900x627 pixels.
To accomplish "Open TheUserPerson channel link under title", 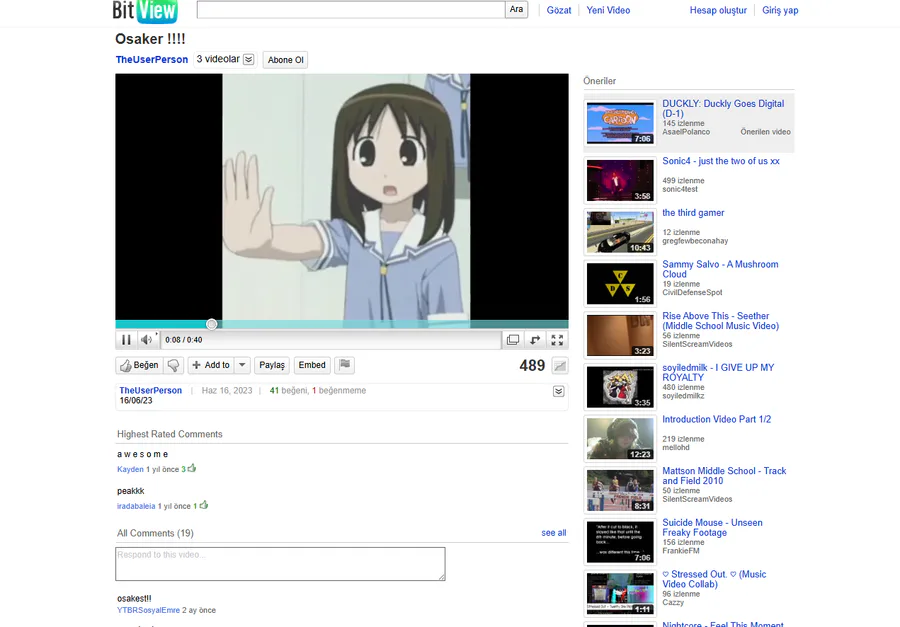I will click(152, 60).
